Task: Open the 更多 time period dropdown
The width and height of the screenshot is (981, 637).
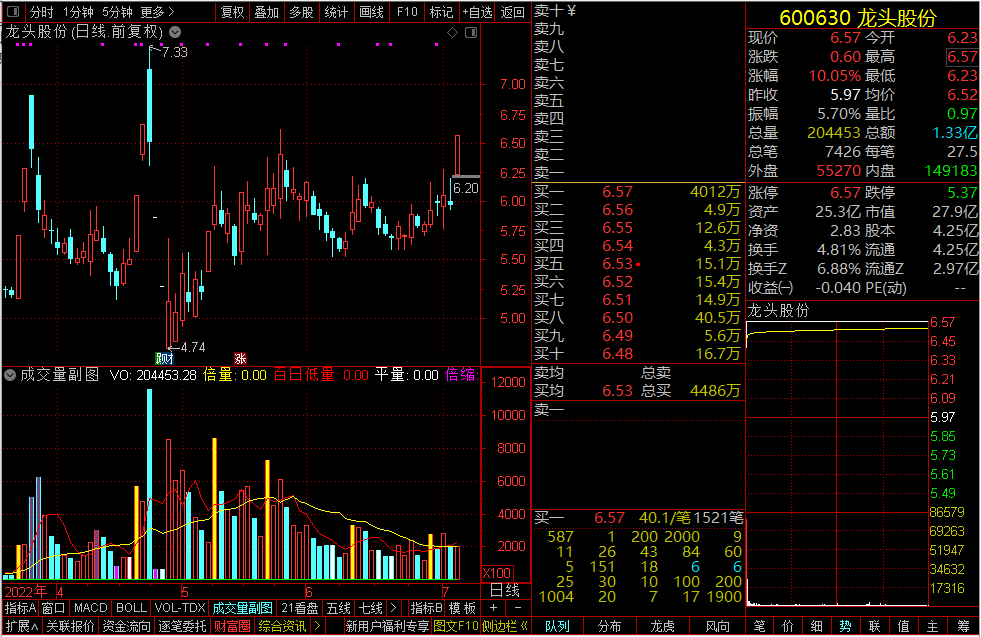Action: pos(157,12)
